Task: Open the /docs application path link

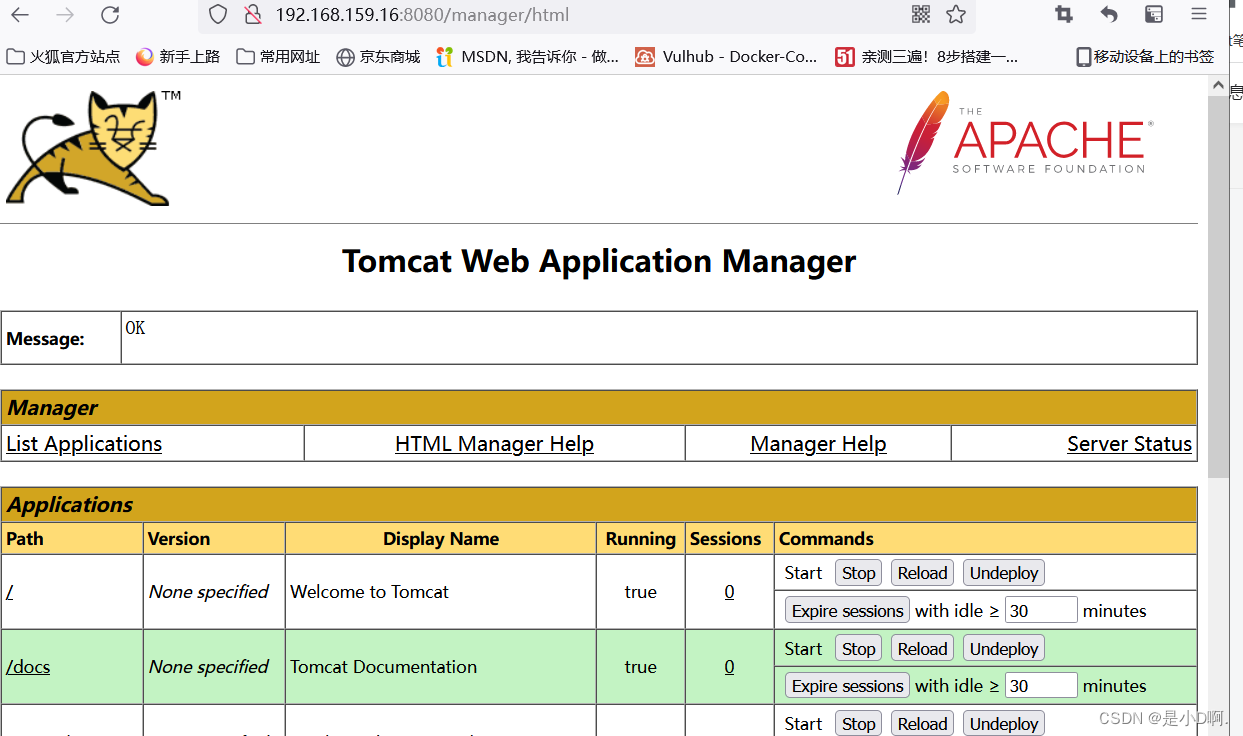Action: (x=28, y=667)
